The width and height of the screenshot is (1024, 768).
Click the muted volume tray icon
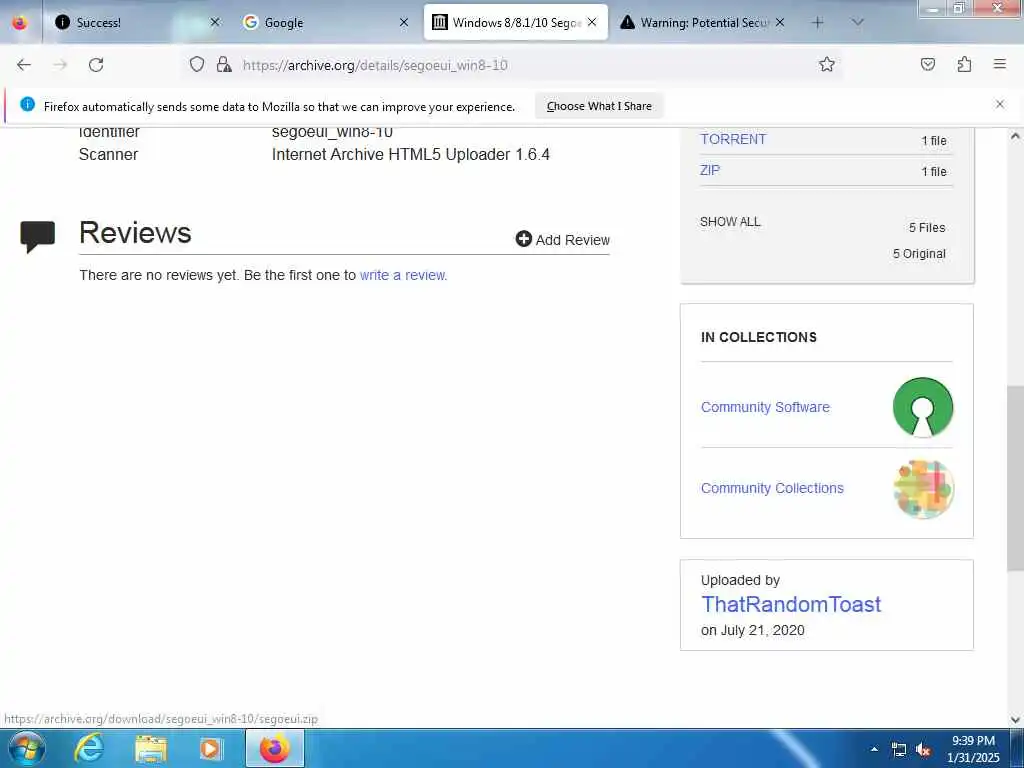[923, 750]
